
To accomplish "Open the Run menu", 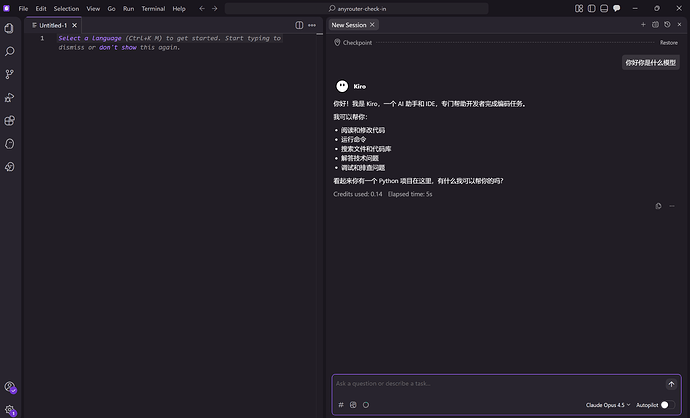I will 128,8.
